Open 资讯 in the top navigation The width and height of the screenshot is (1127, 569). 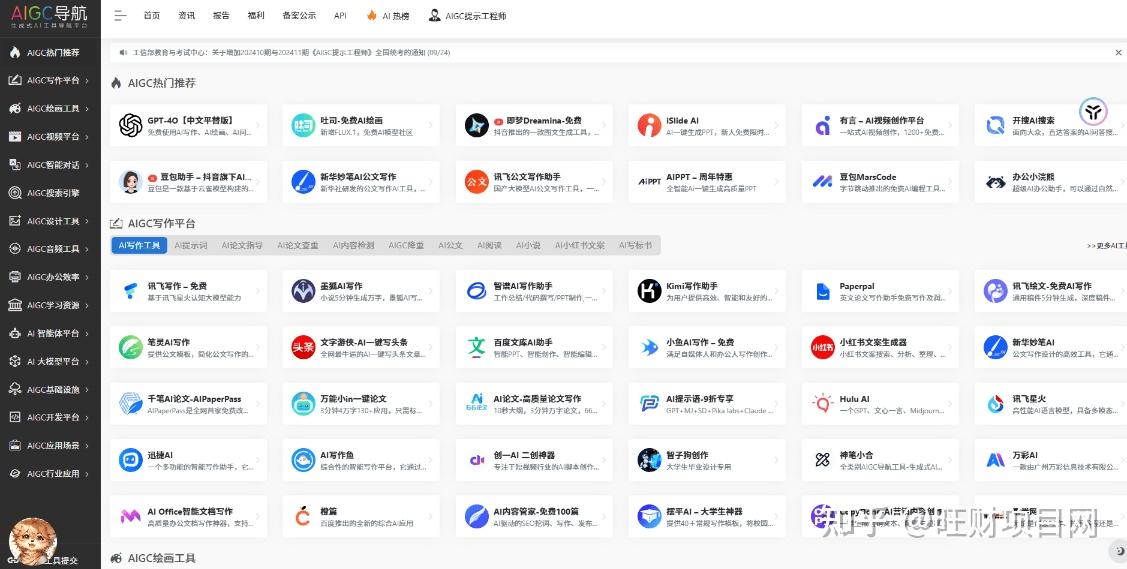tap(187, 15)
